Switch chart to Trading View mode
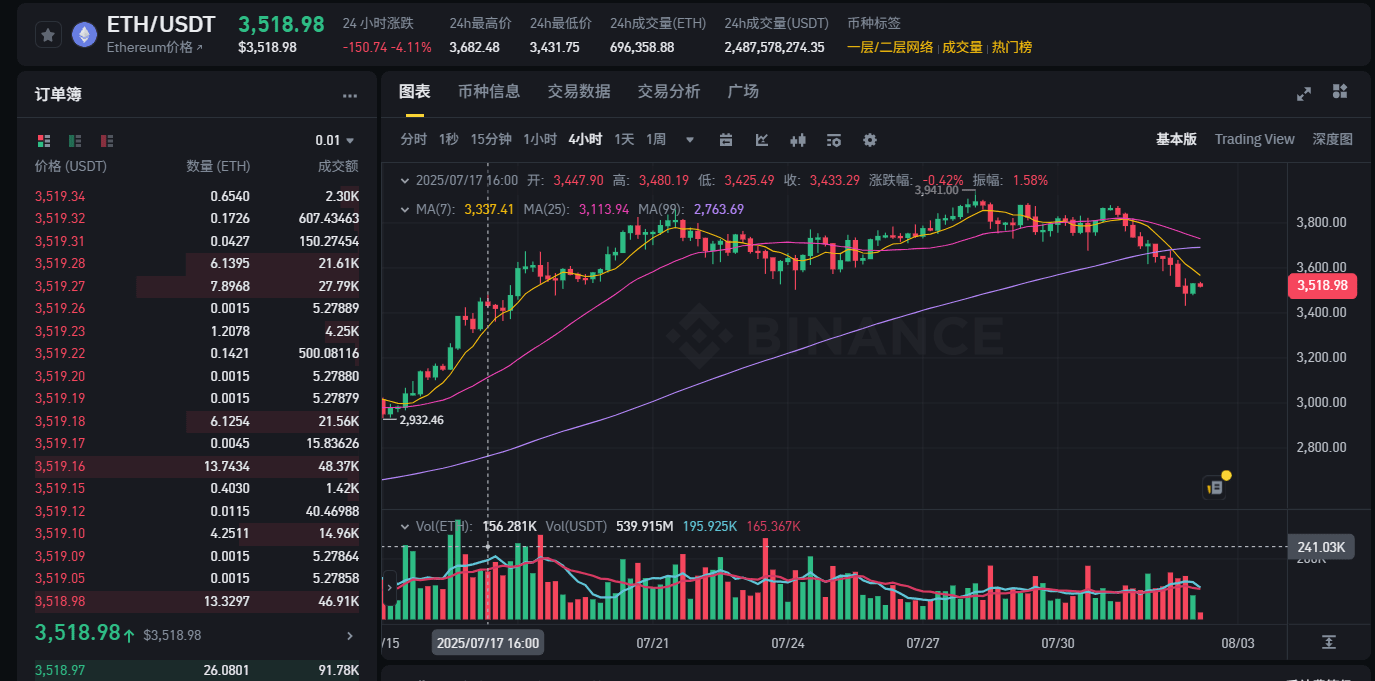Viewport: 1375px width, 681px height. [1254, 140]
